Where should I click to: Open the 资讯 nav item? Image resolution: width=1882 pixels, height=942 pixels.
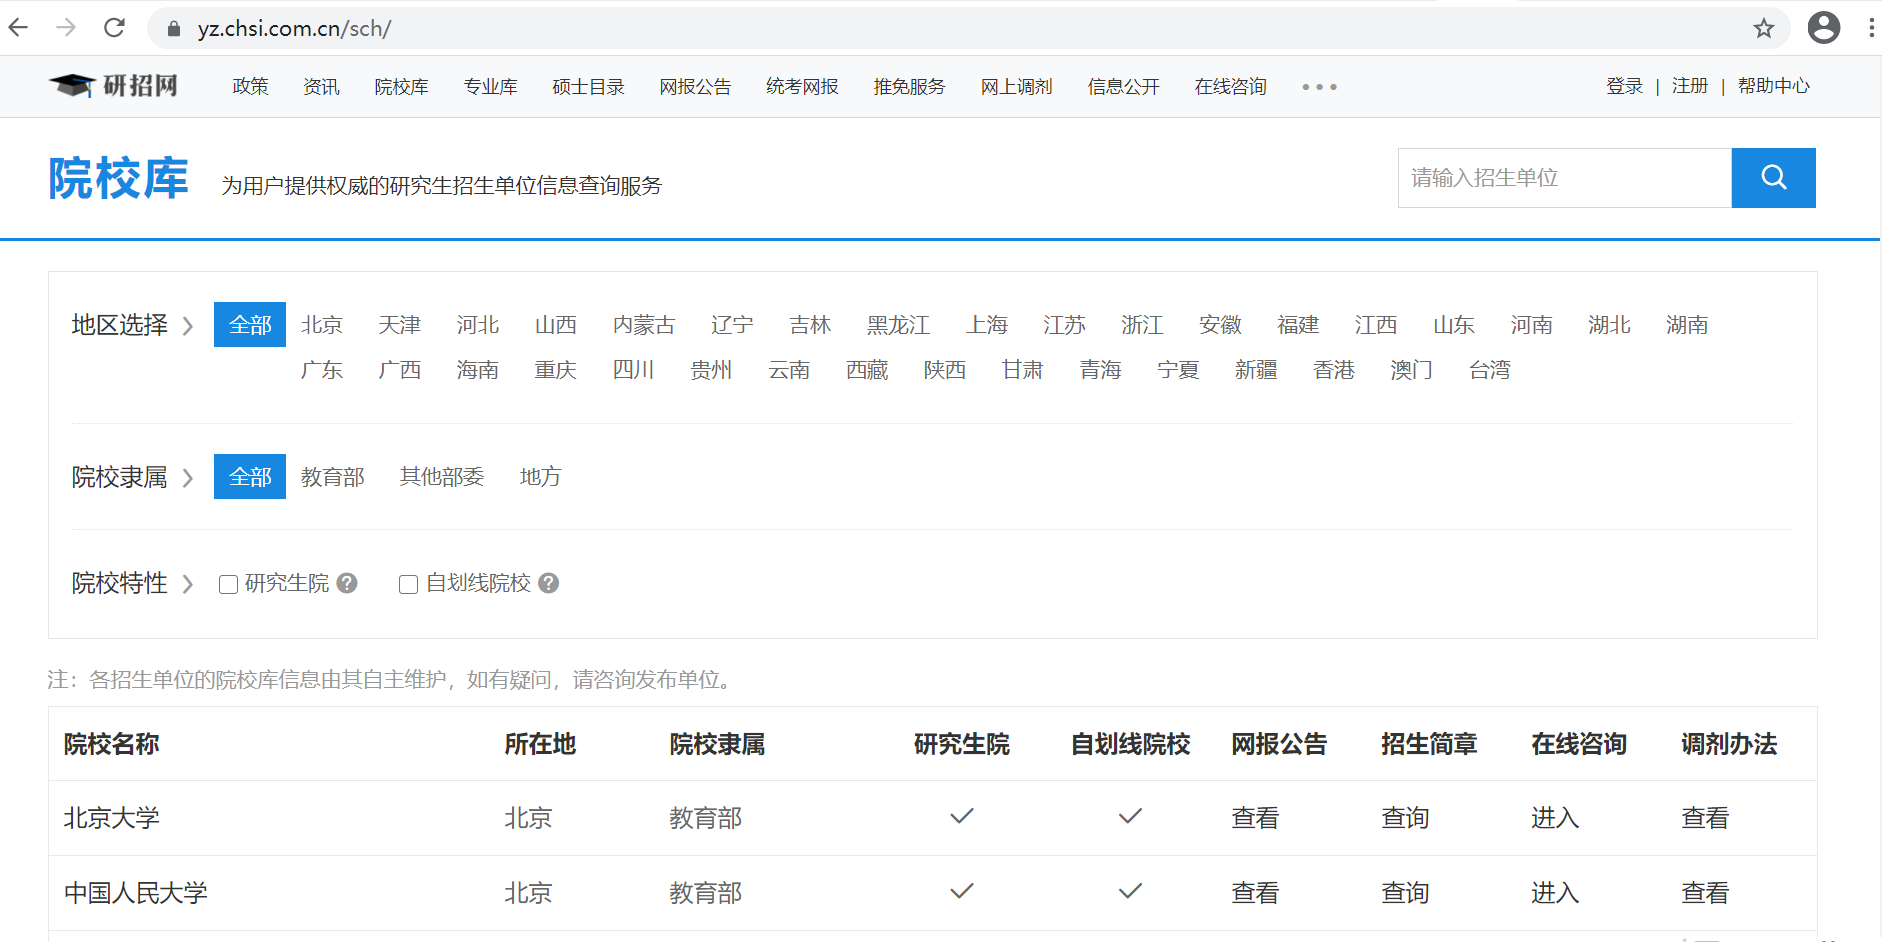321,87
